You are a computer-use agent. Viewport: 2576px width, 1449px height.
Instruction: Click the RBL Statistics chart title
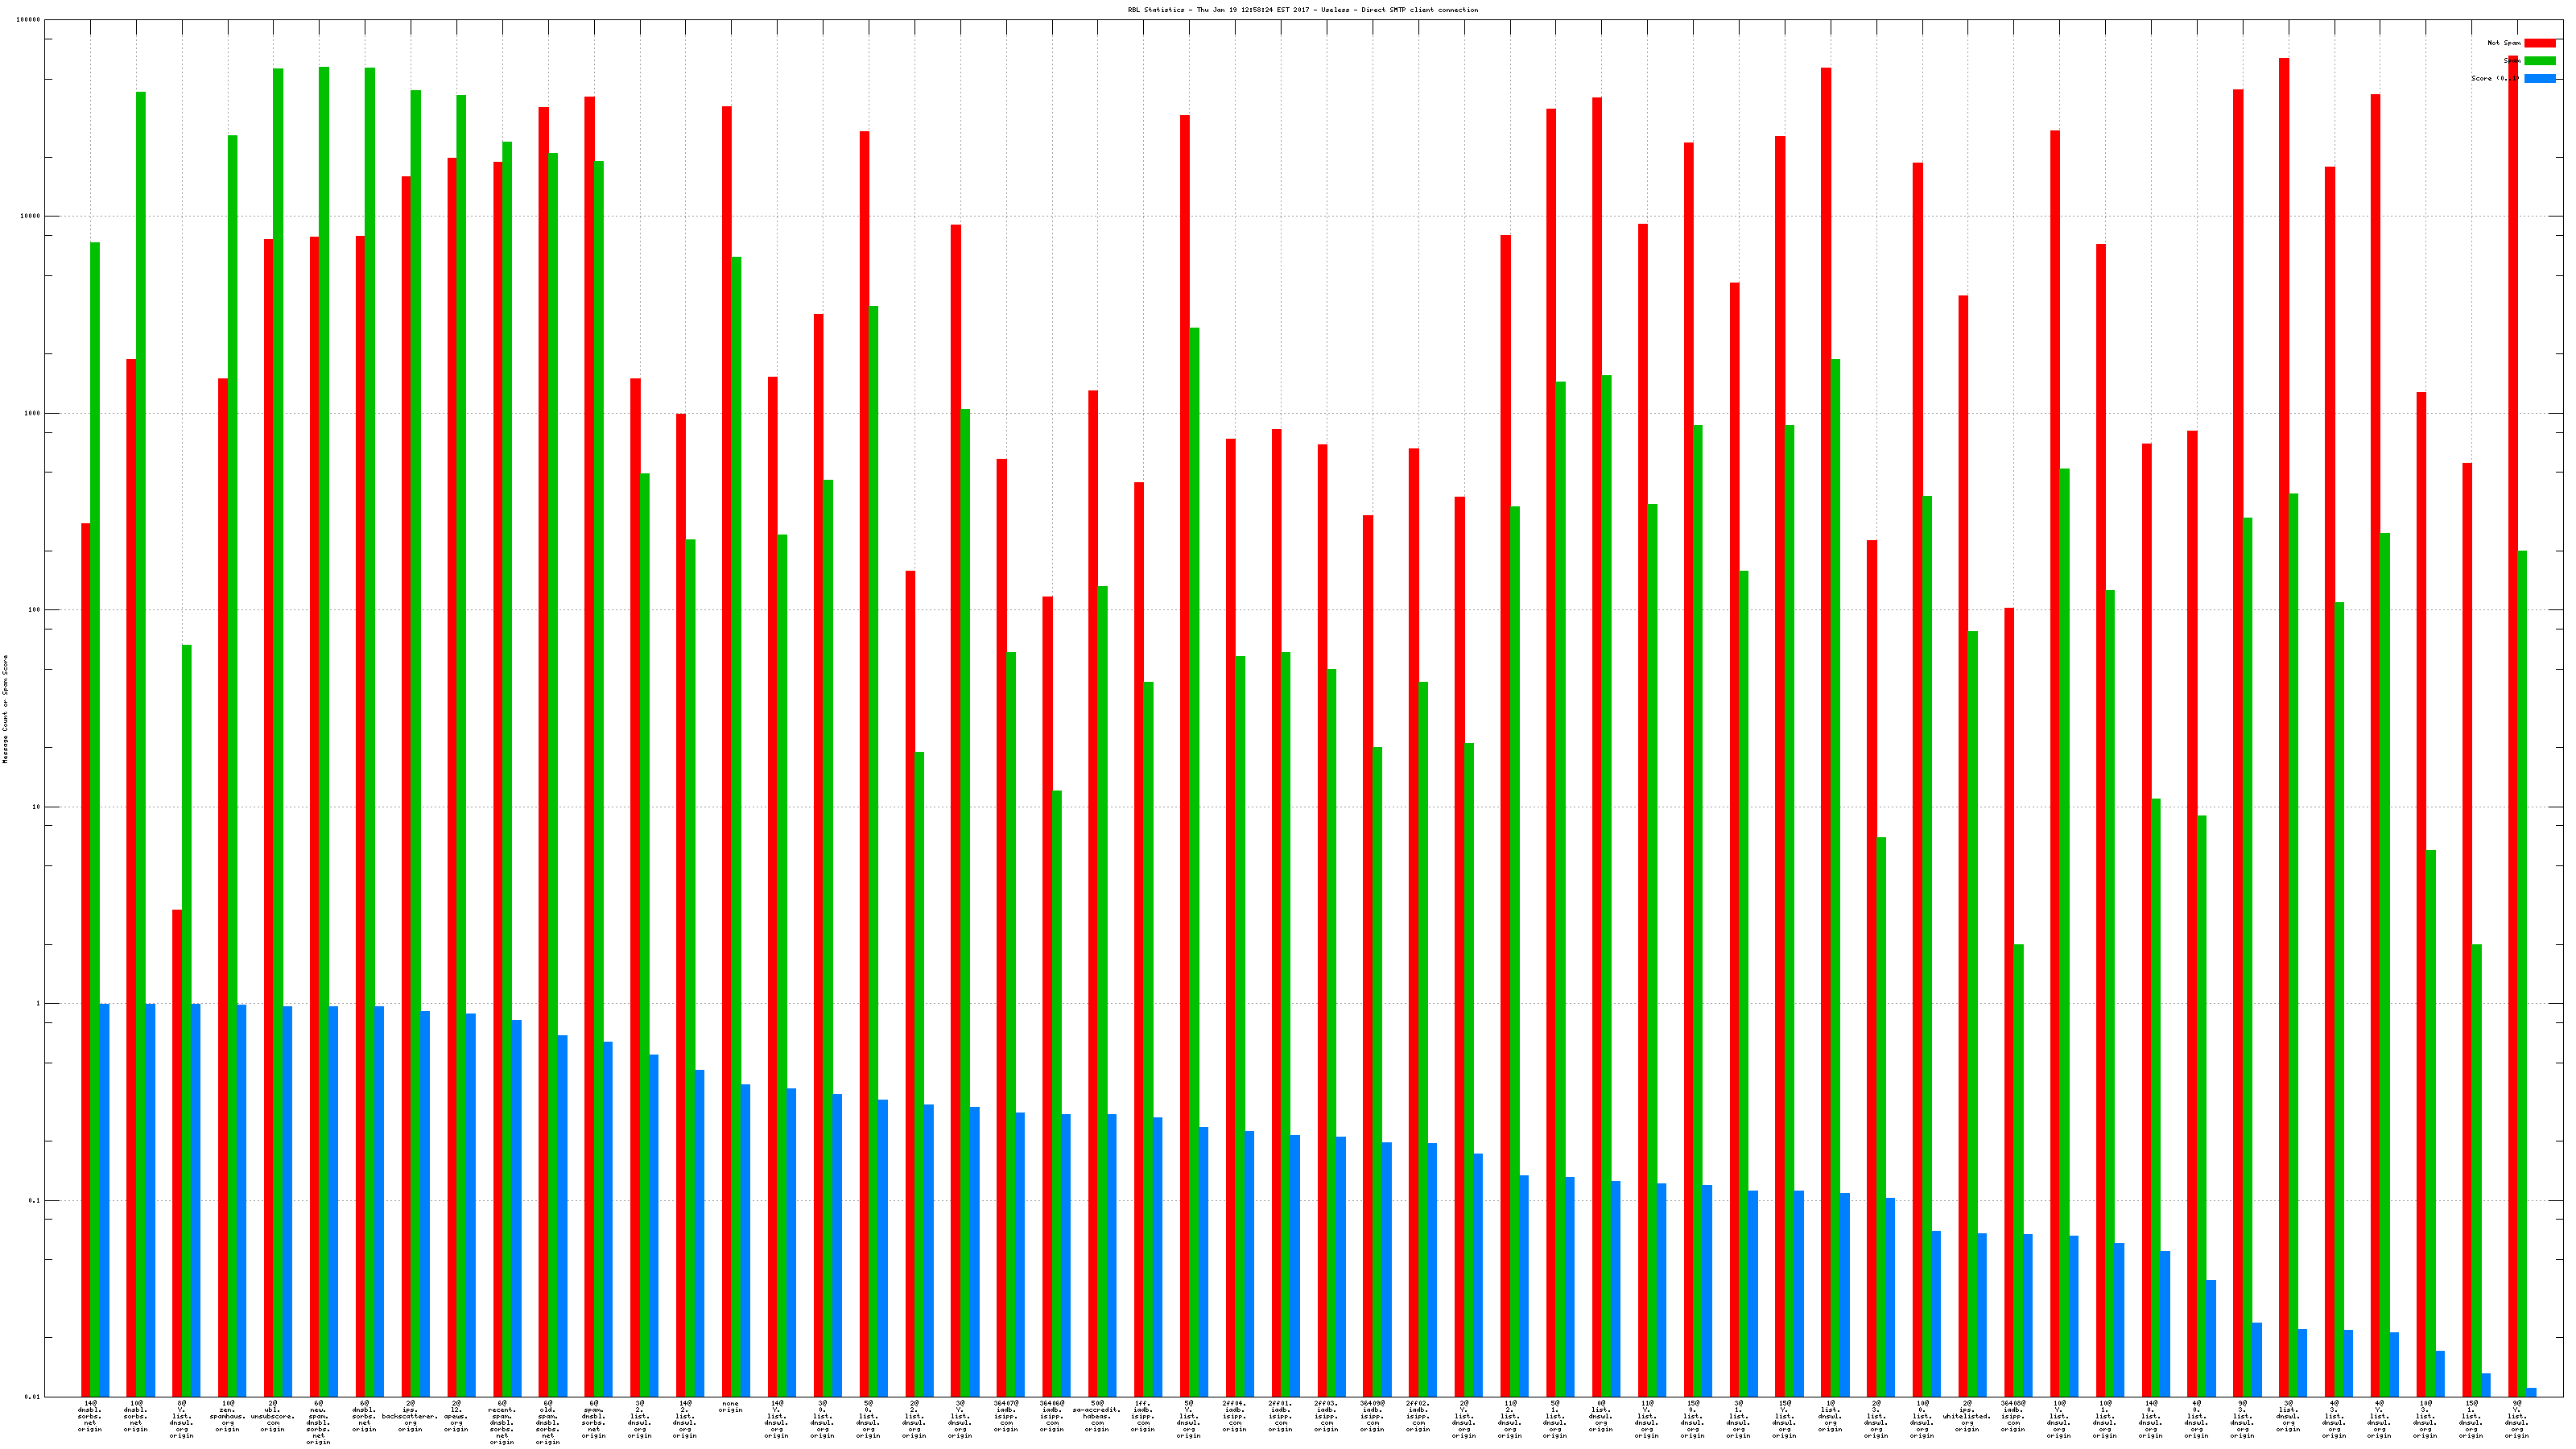pos(1302,10)
